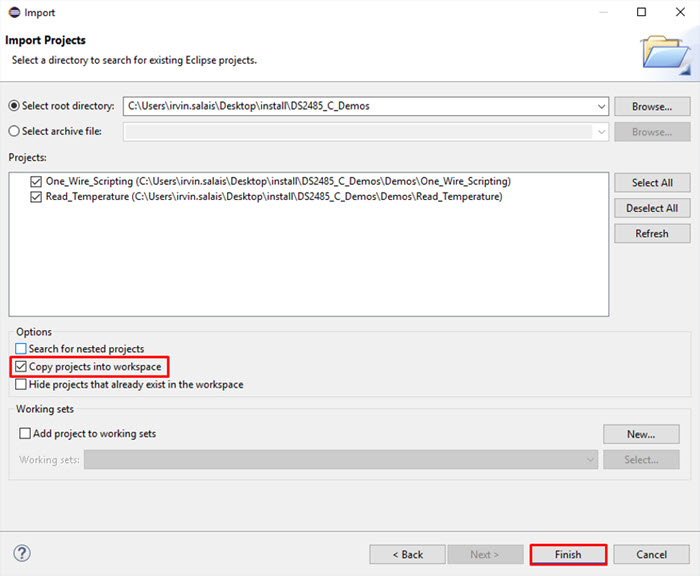Click the Next > button
Screen dimensions: 700x576
tap(485, 555)
